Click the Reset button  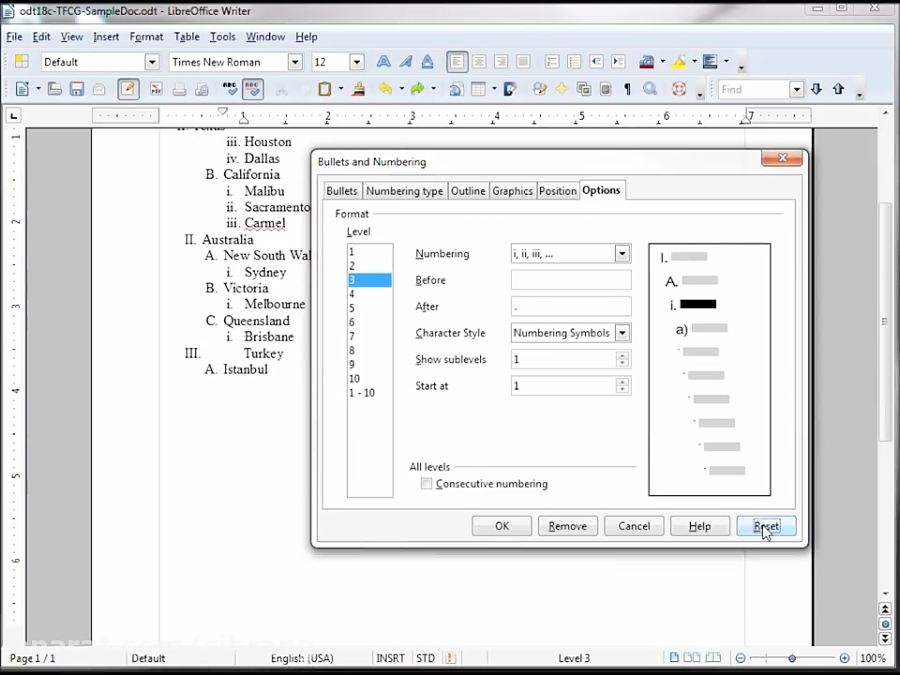click(765, 525)
